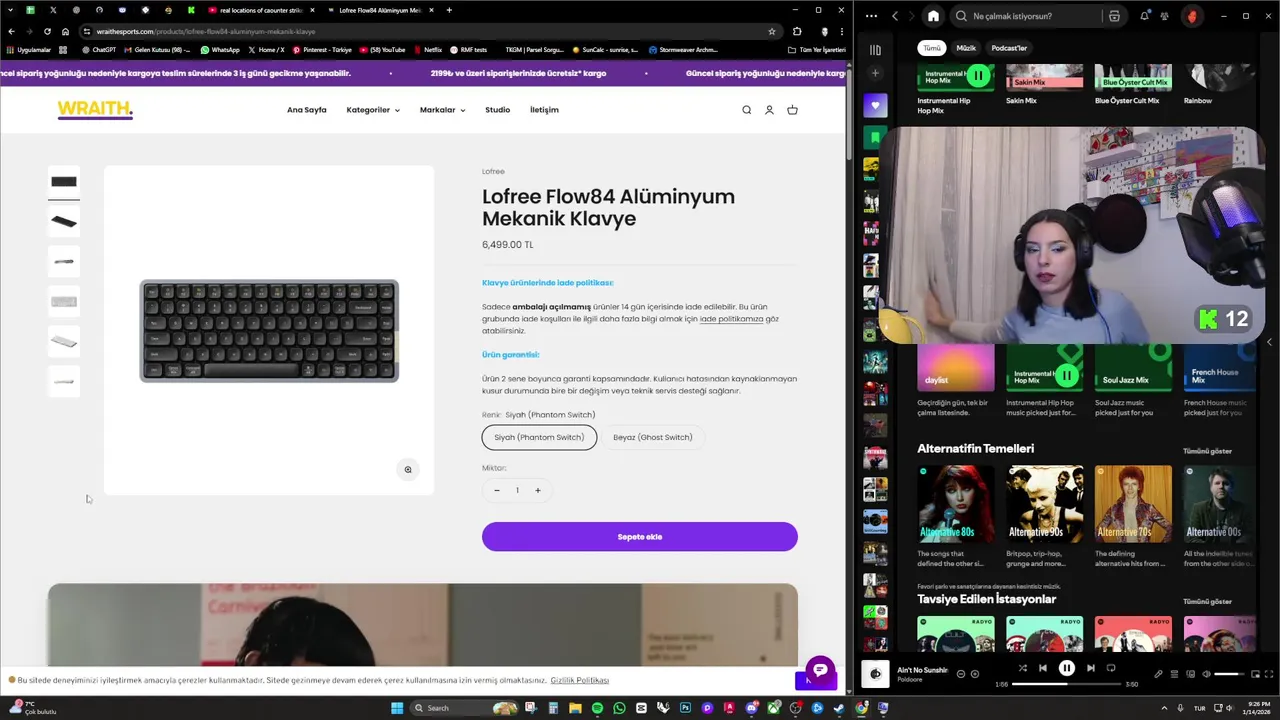Click Tümünü göster beside Alternatifin Temelleri
The image size is (1280, 720).
coord(1207,451)
